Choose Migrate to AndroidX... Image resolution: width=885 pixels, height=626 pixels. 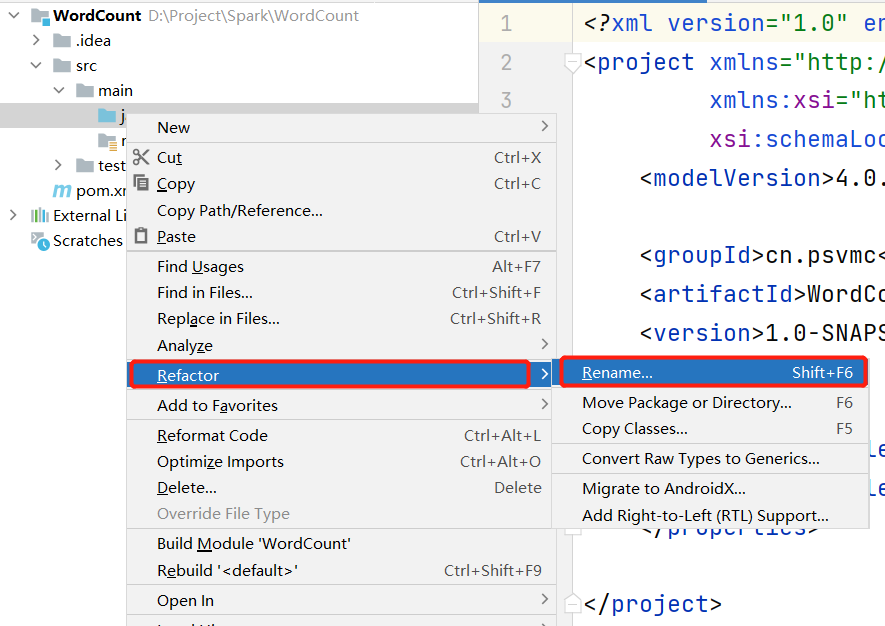[x=710, y=489]
